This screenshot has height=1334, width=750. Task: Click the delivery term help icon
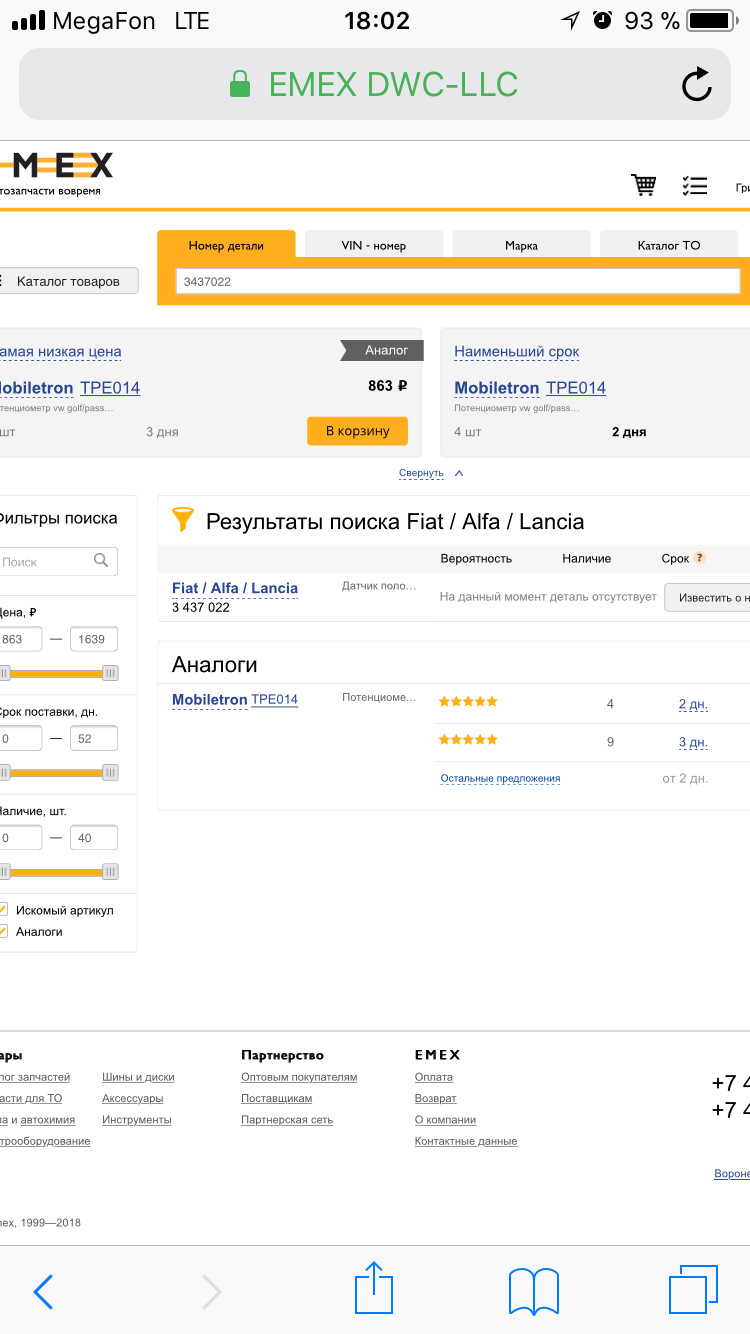[x=700, y=558]
